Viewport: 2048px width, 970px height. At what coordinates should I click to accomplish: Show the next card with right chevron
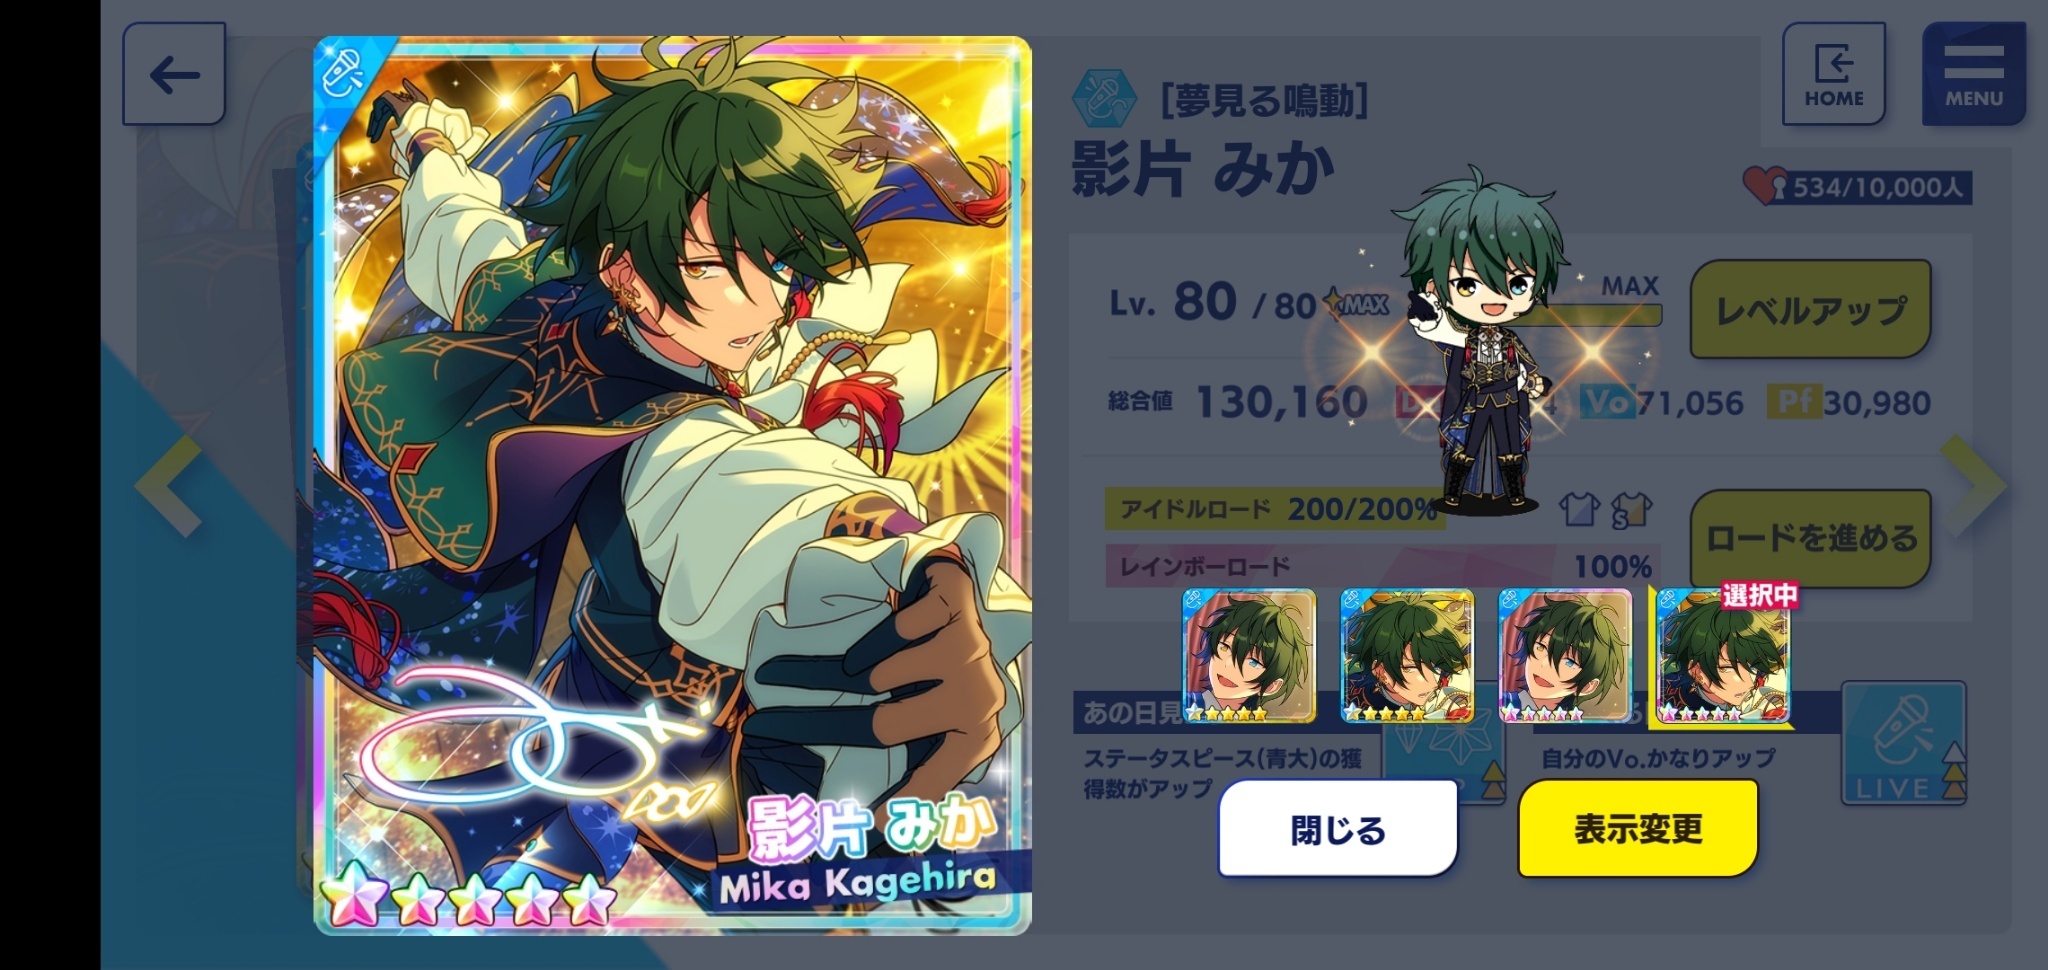pyautogui.click(x=1974, y=484)
